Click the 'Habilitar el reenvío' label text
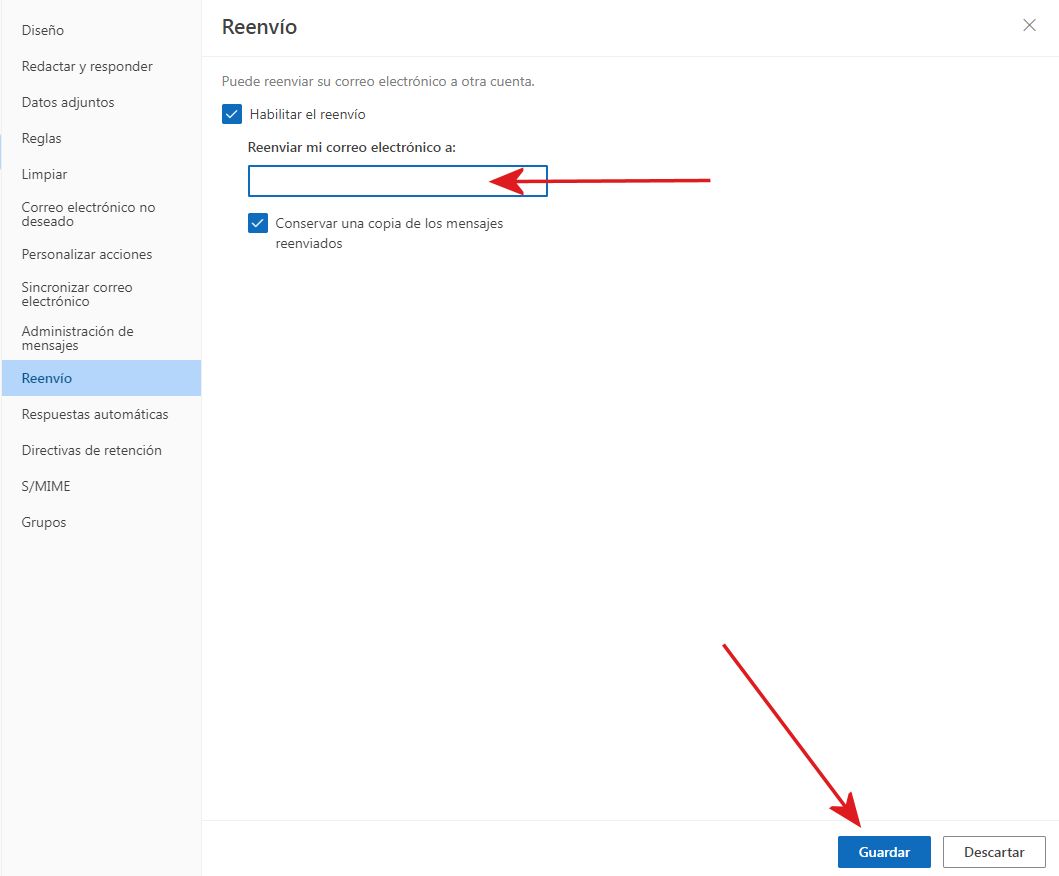Image resolution: width=1059 pixels, height=876 pixels. 307,114
